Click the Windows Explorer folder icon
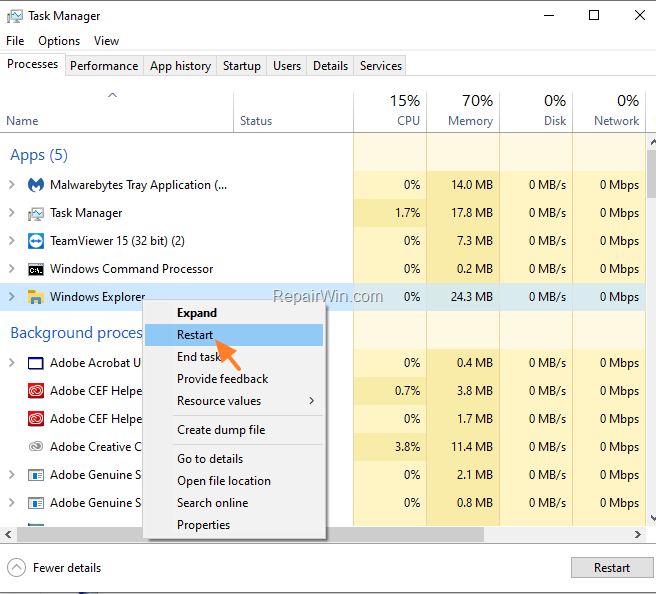The image size is (656, 594). [x=36, y=297]
